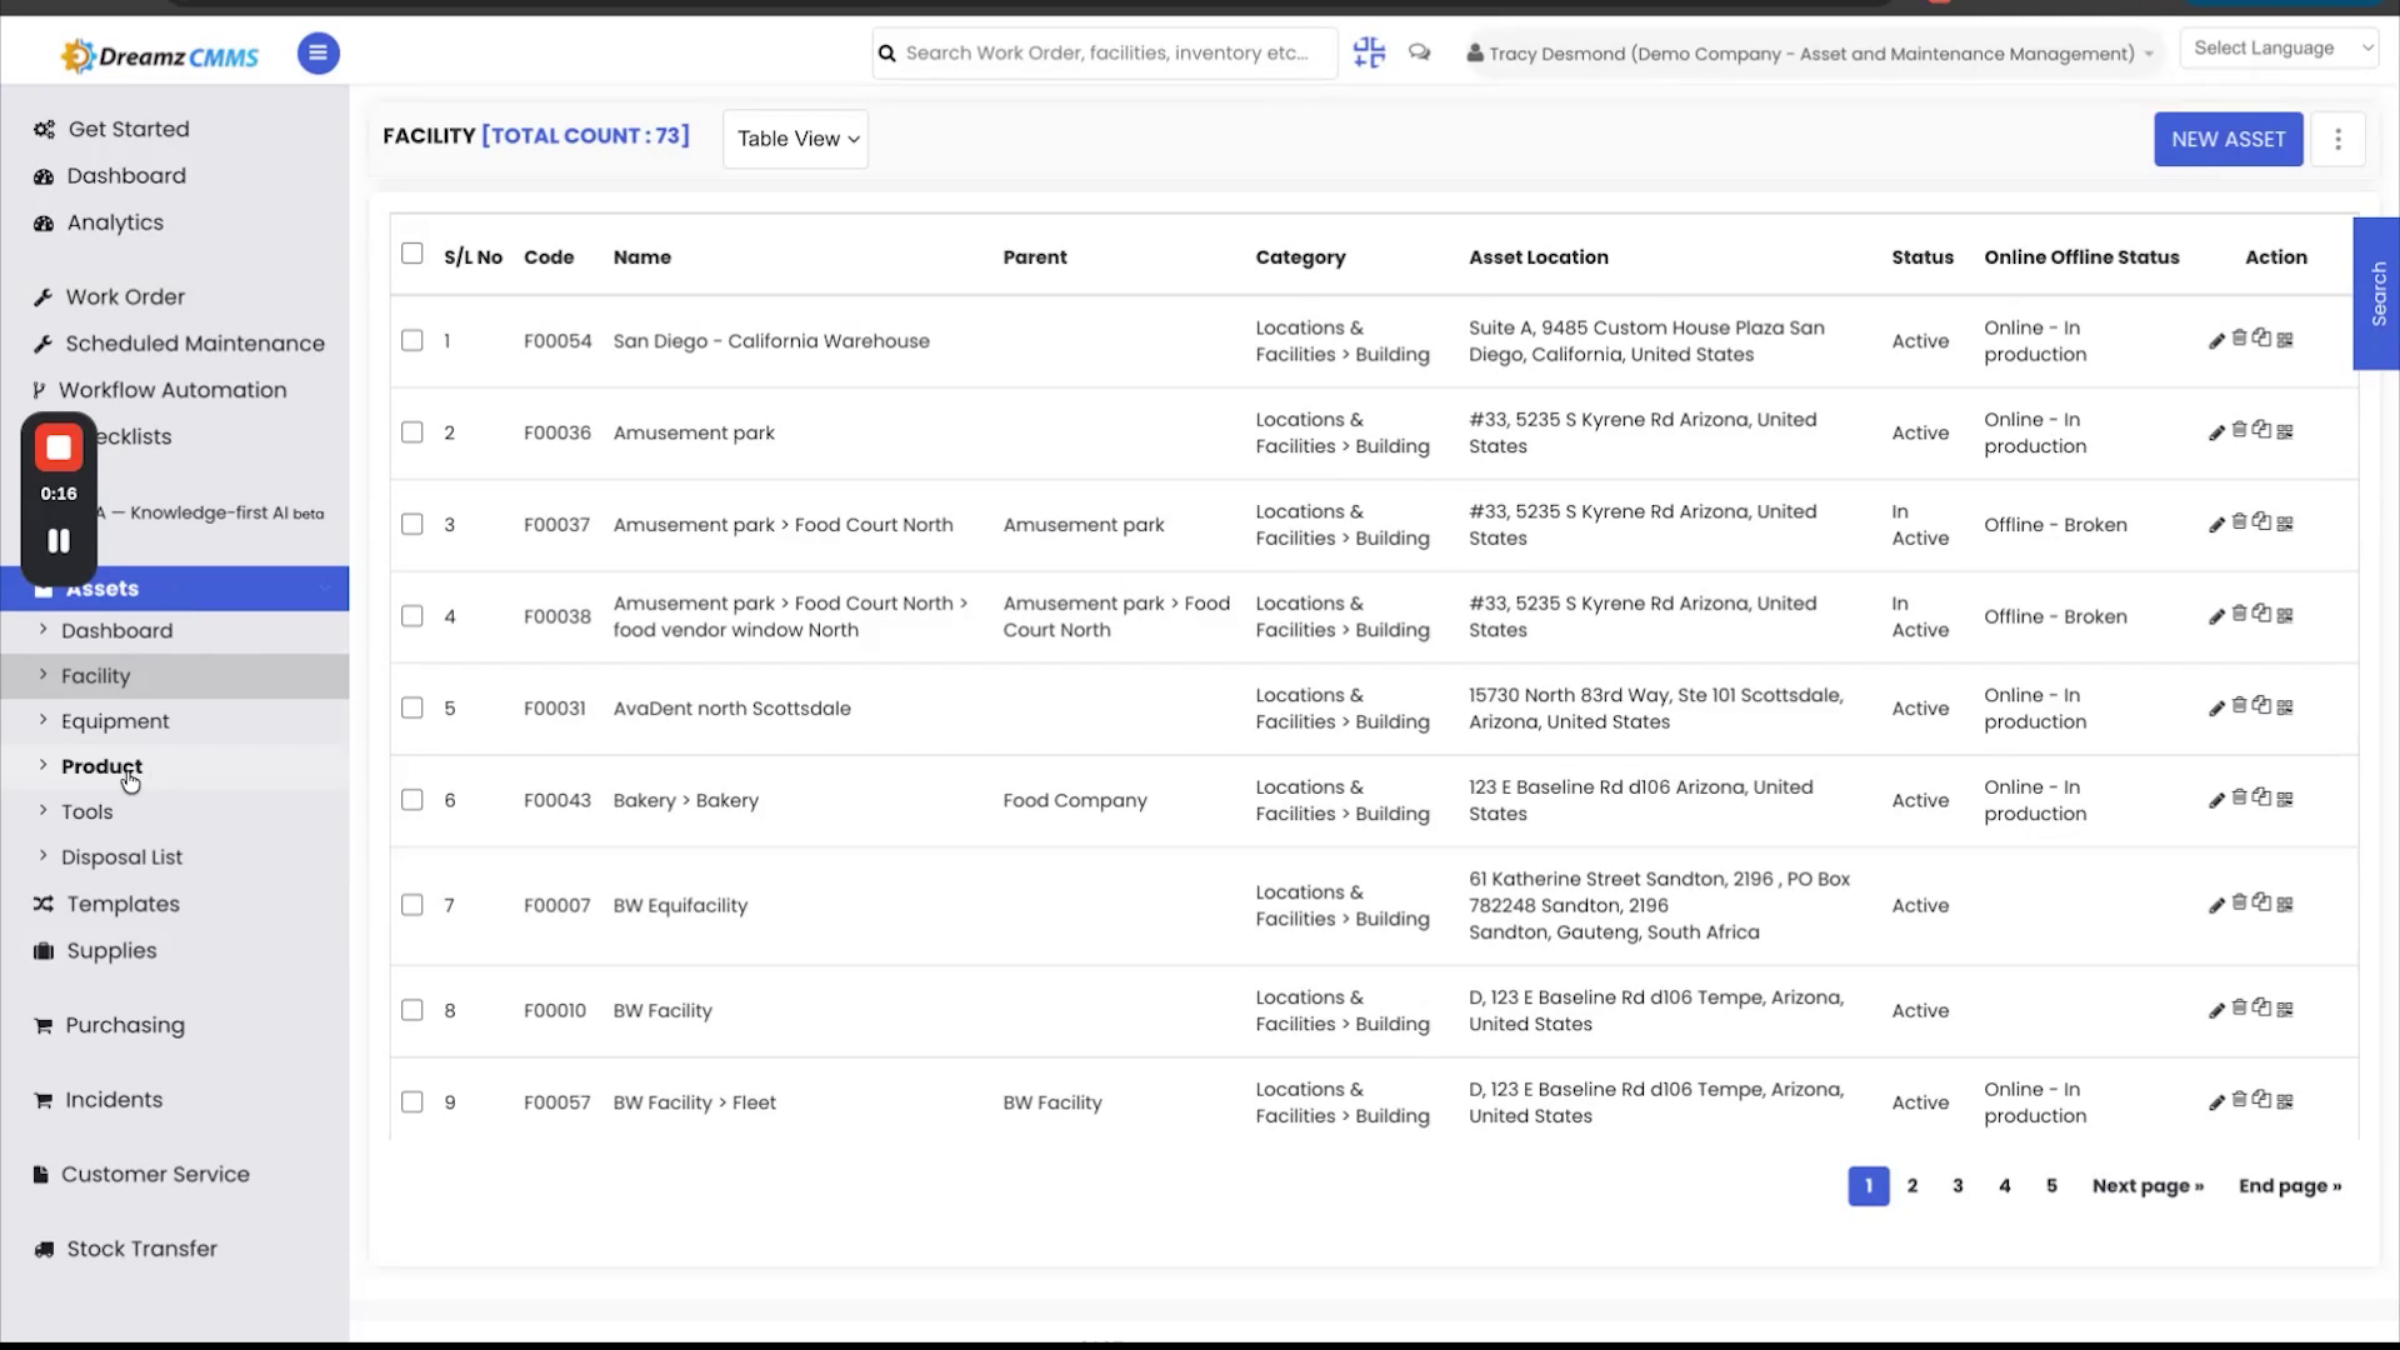Edit the F00036 Amusement park facility
The height and width of the screenshot is (1350, 2400).
click(x=2217, y=433)
